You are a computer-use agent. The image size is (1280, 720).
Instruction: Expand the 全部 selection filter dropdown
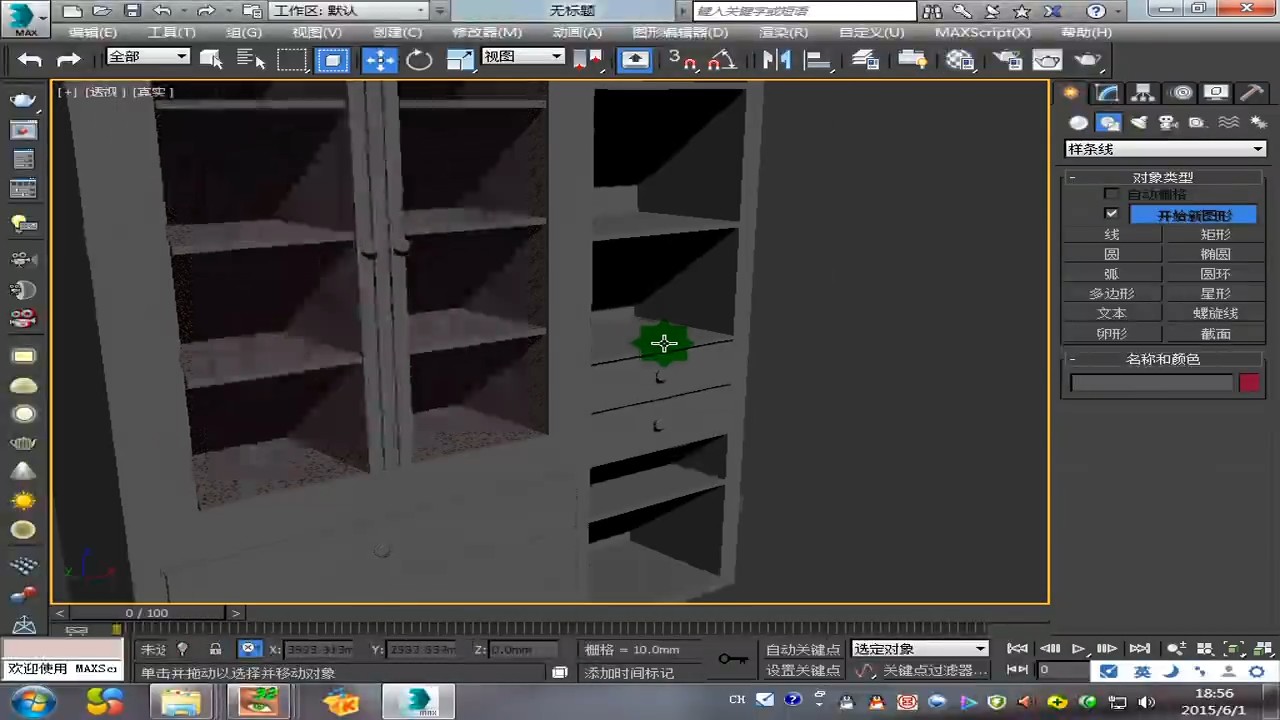pyautogui.click(x=148, y=57)
